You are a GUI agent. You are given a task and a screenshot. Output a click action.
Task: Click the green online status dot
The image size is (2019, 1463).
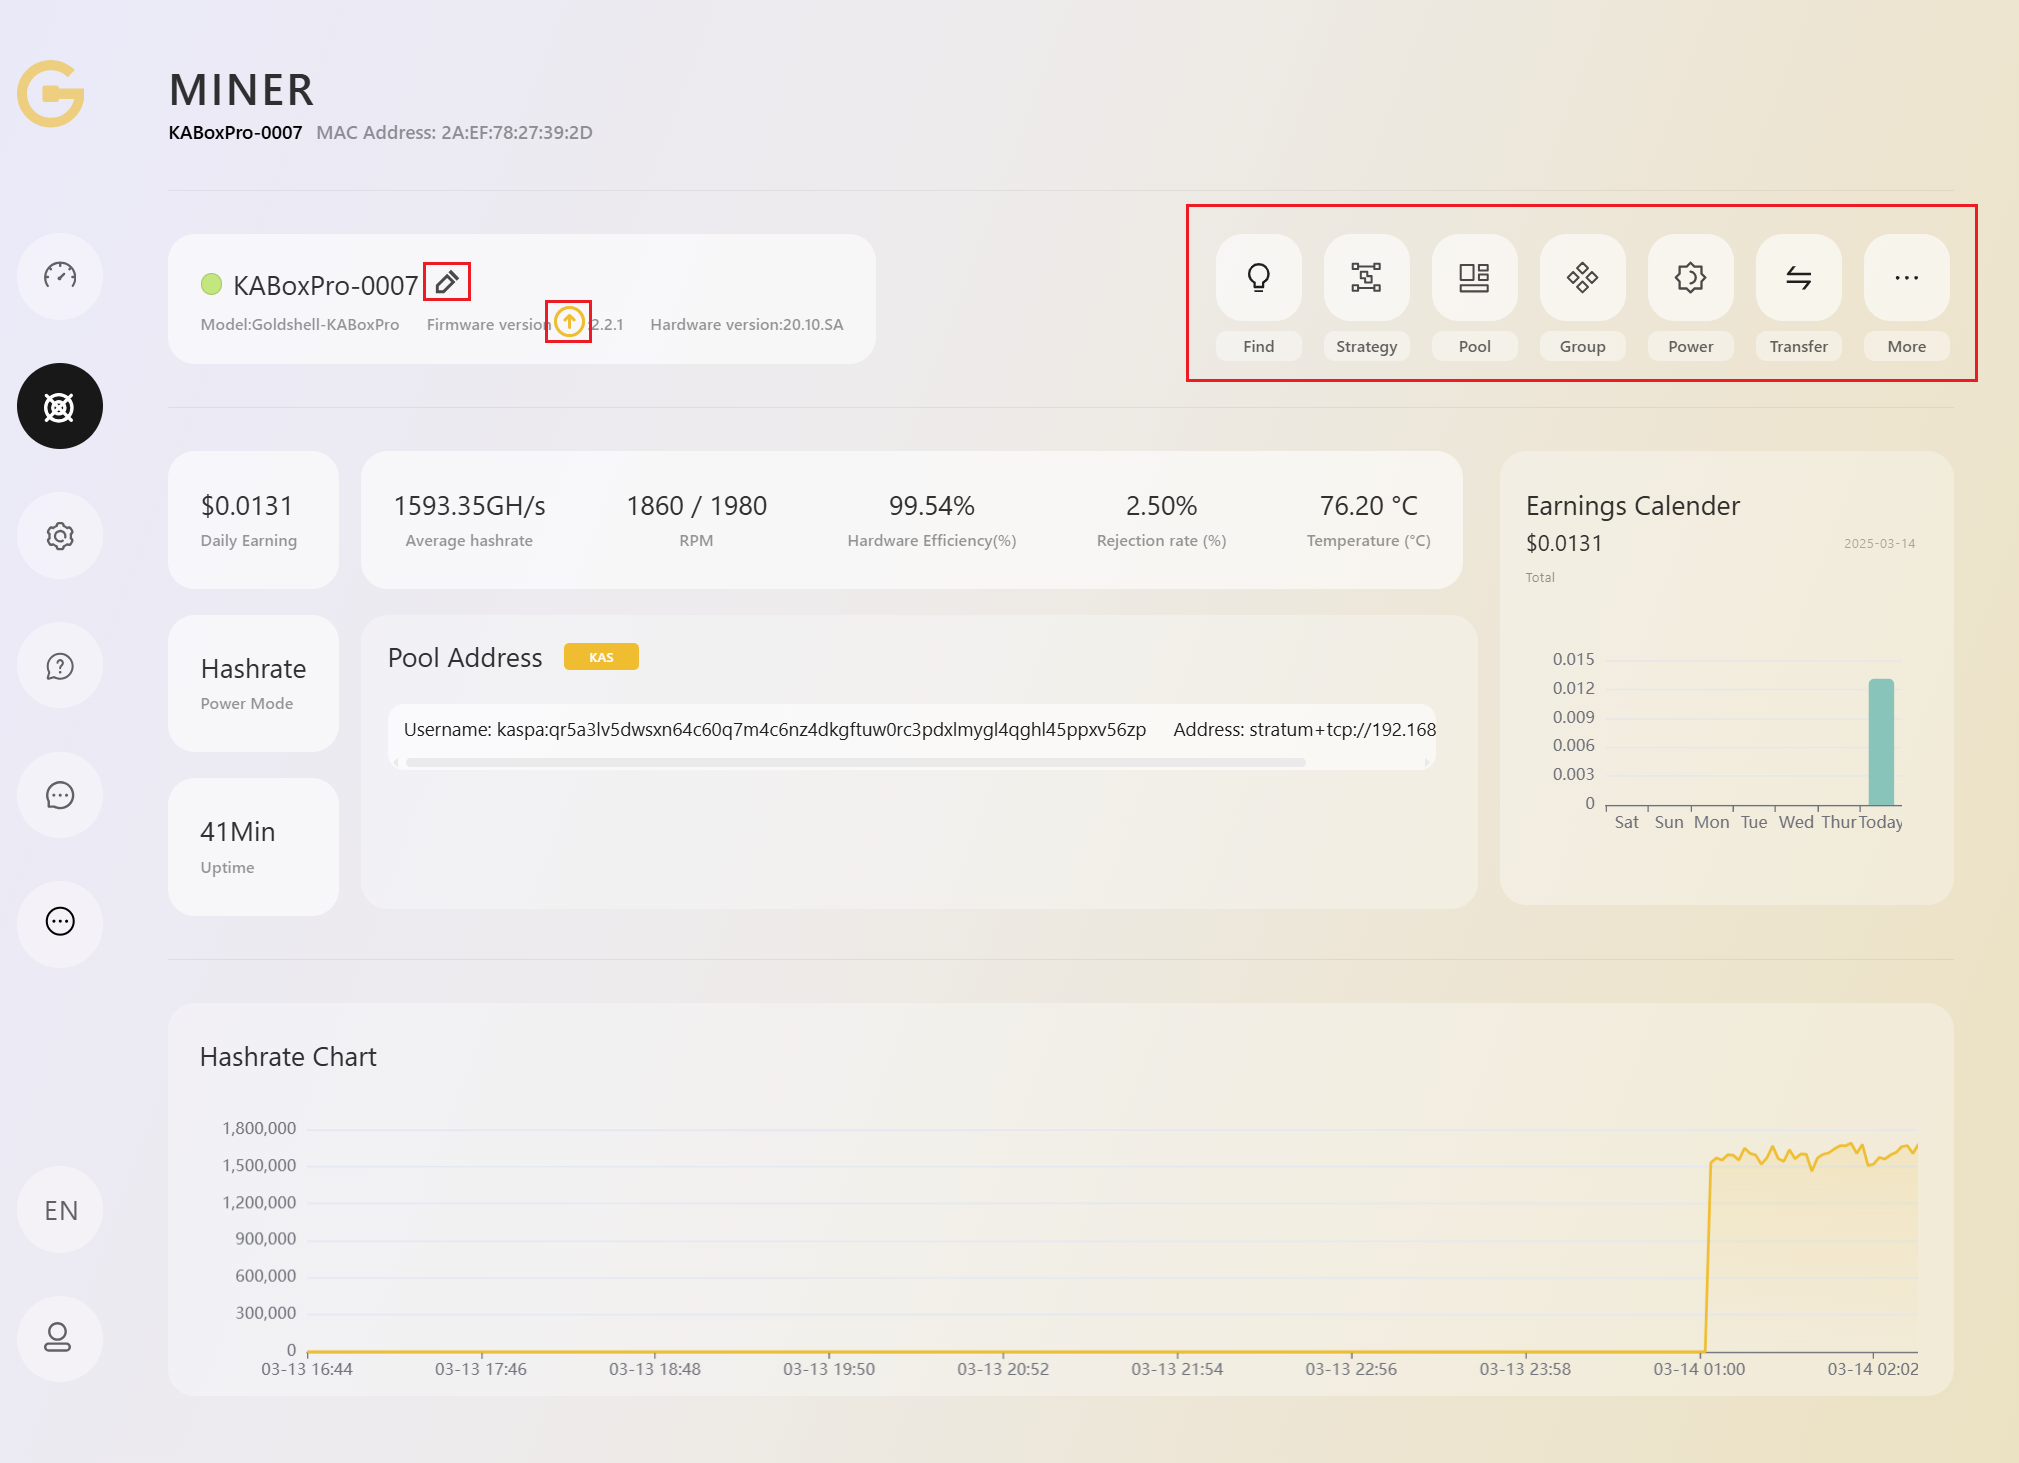click(211, 284)
